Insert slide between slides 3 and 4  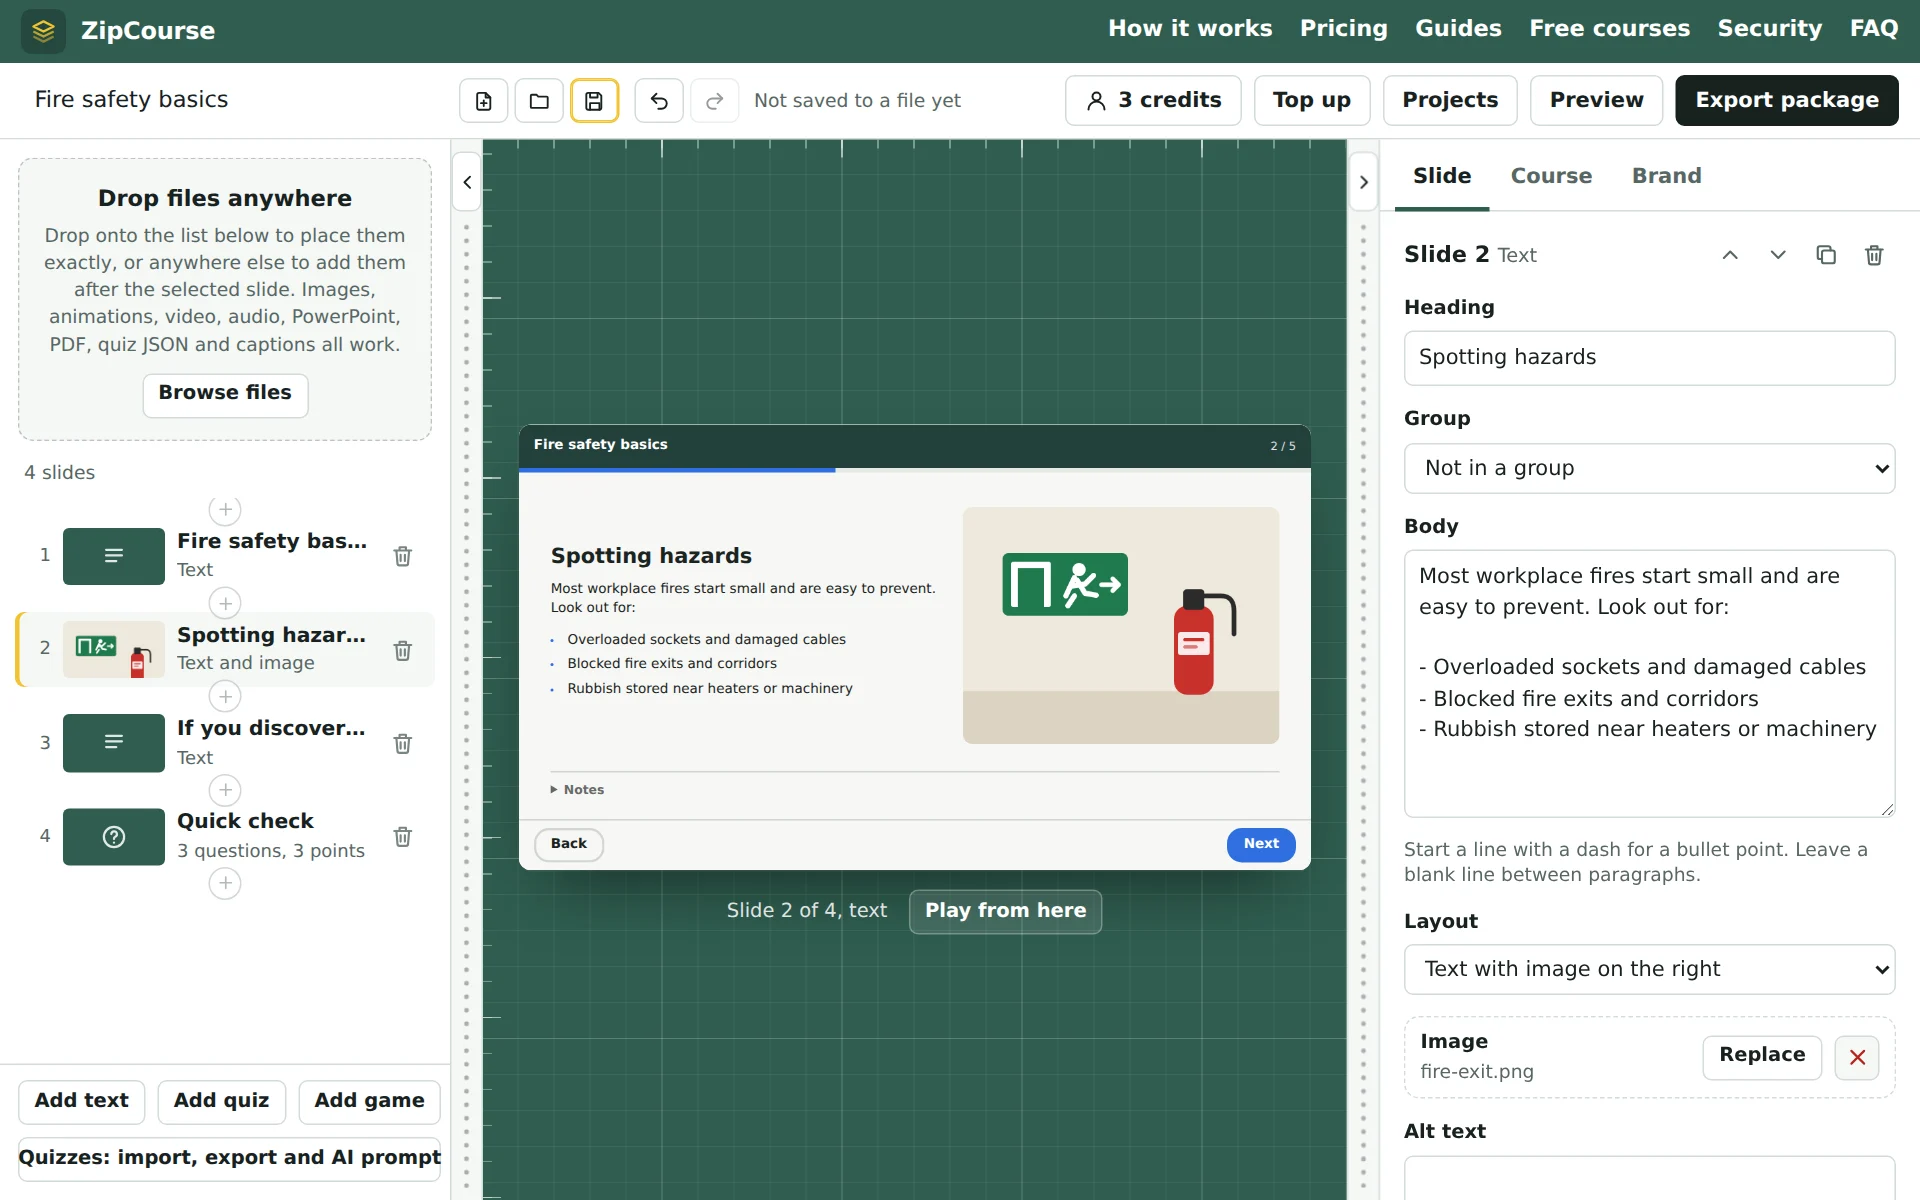[x=225, y=790]
